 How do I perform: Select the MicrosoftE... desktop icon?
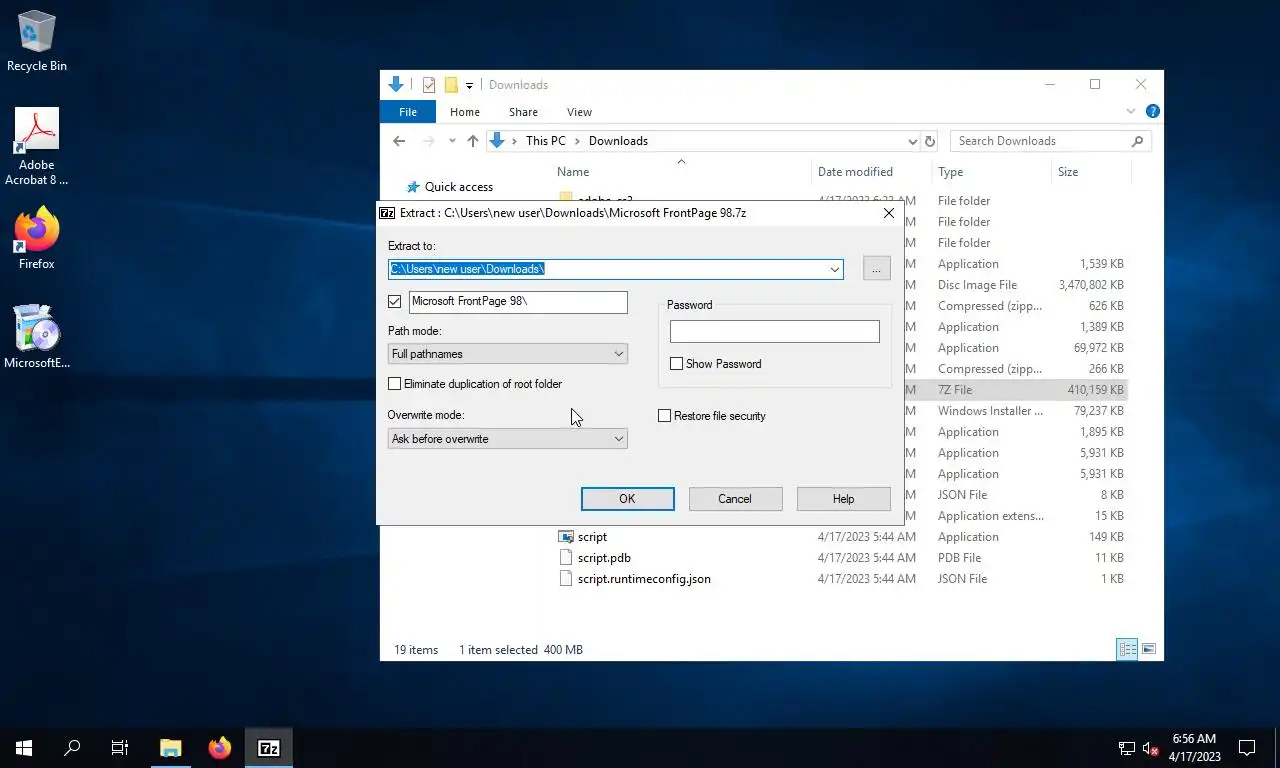pyautogui.click(x=37, y=337)
